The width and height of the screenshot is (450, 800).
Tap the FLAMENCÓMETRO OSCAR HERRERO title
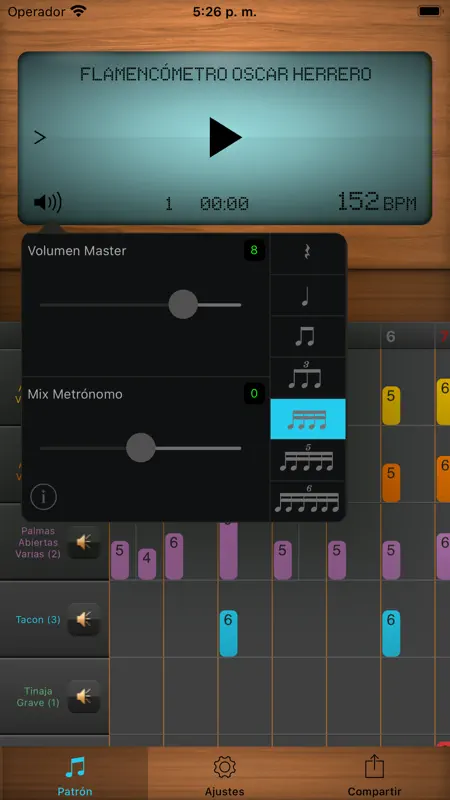(226, 74)
